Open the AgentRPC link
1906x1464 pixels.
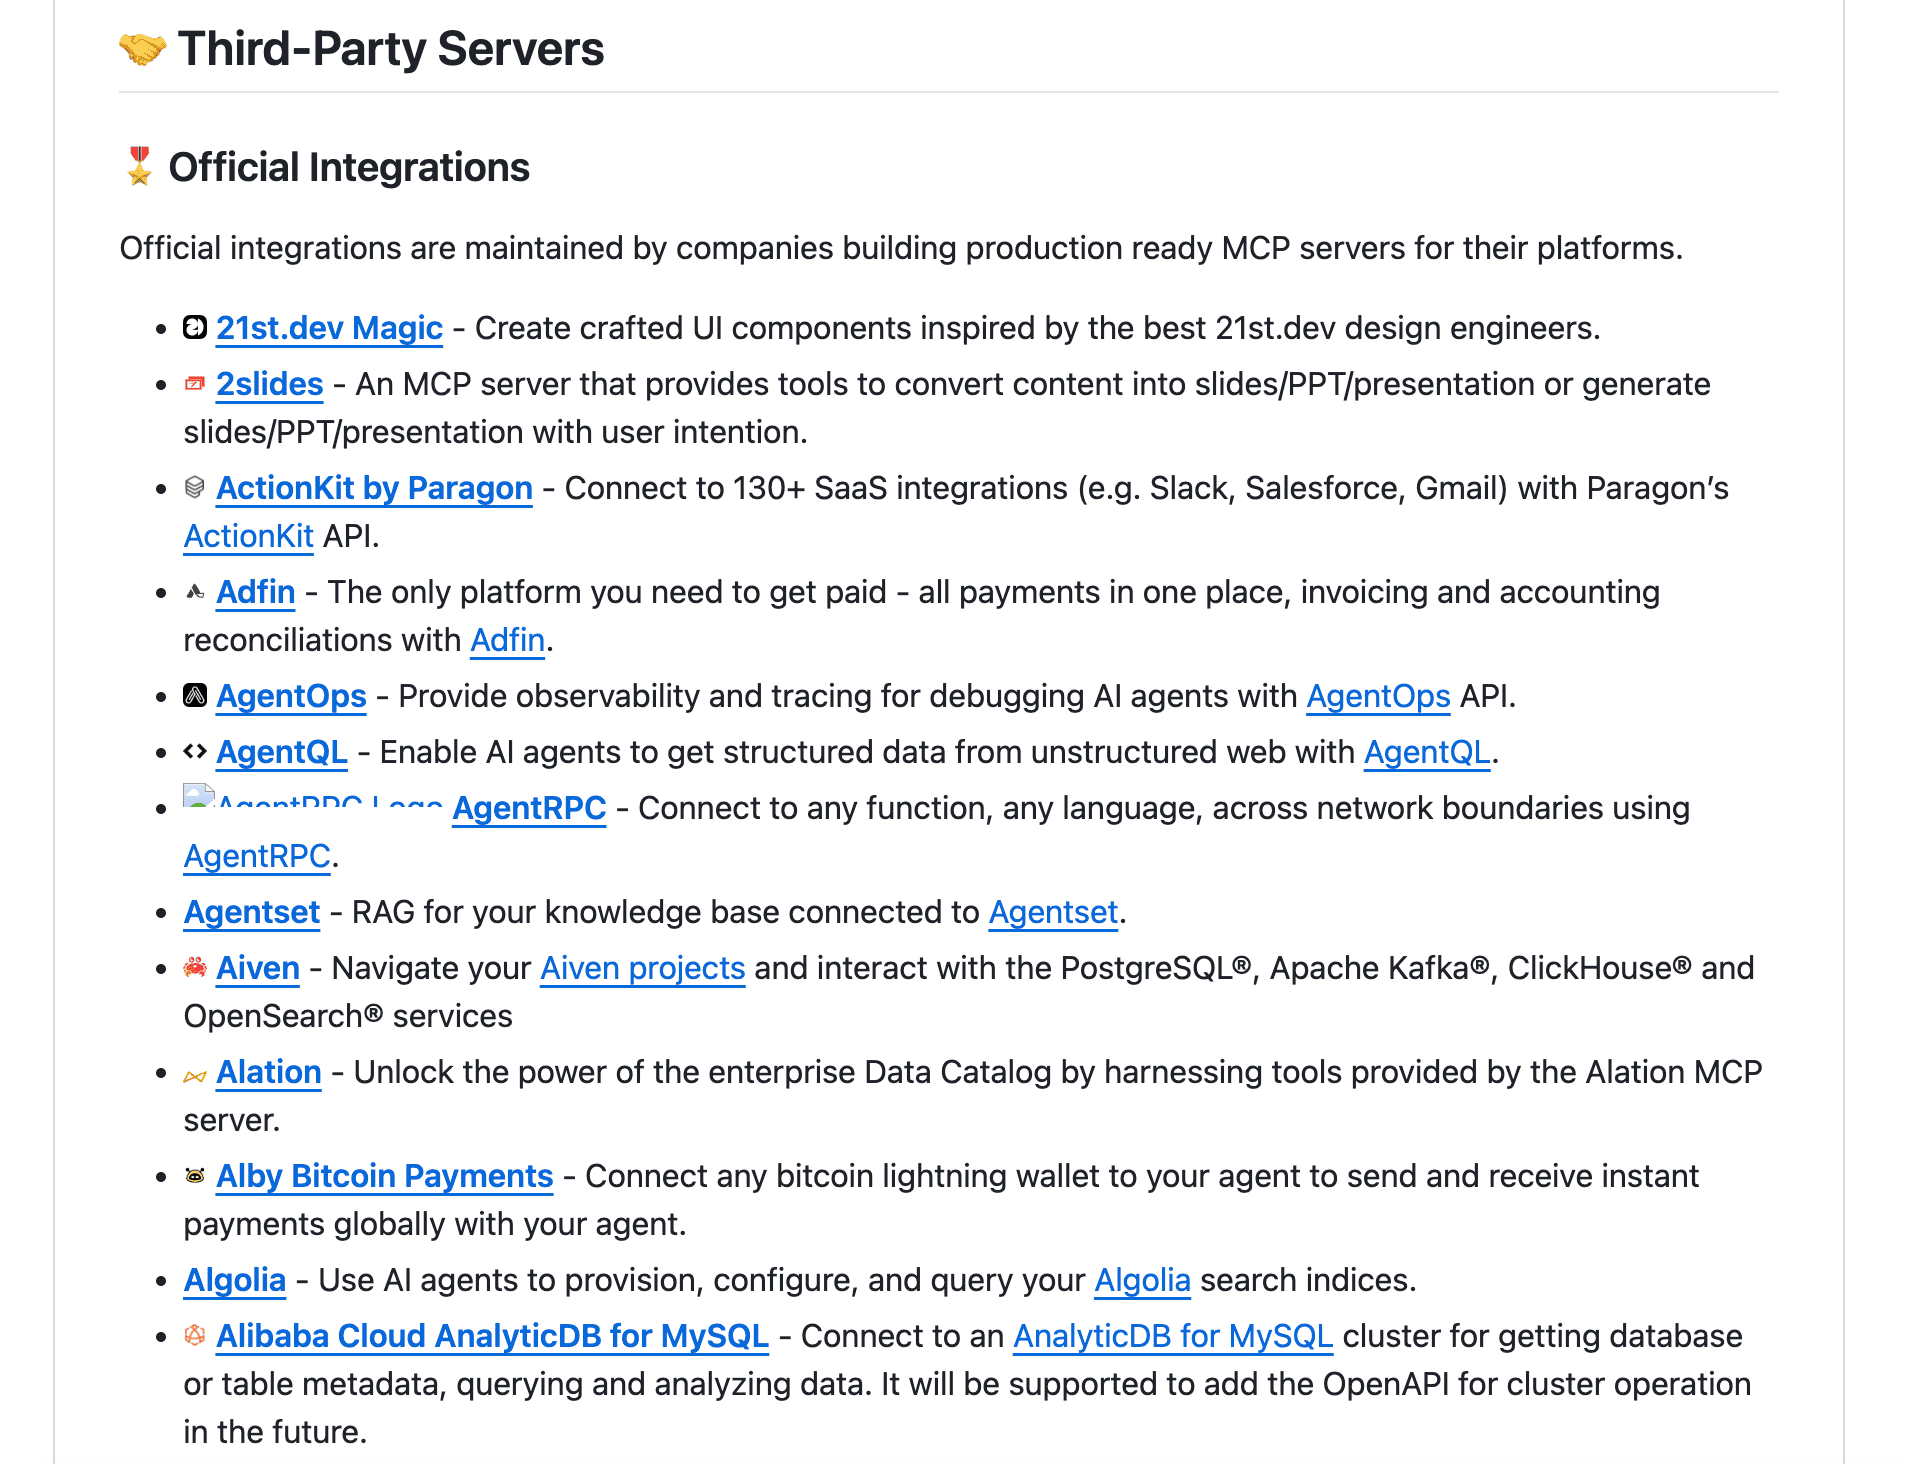click(529, 807)
